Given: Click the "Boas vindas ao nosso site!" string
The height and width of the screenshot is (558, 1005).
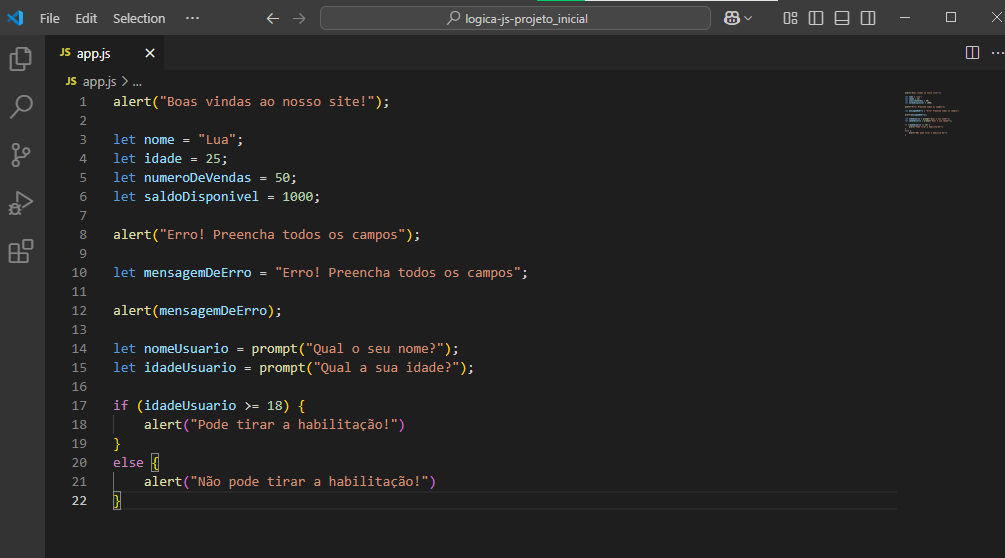Looking at the screenshot, I should [x=267, y=101].
